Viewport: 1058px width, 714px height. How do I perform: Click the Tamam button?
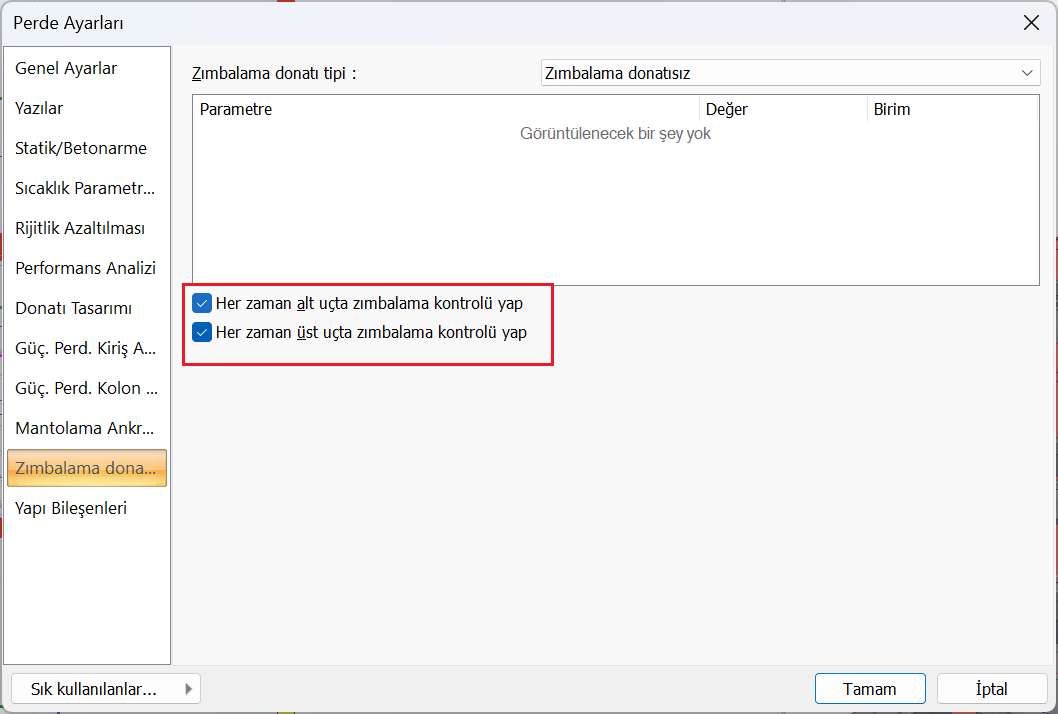coord(869,689)
